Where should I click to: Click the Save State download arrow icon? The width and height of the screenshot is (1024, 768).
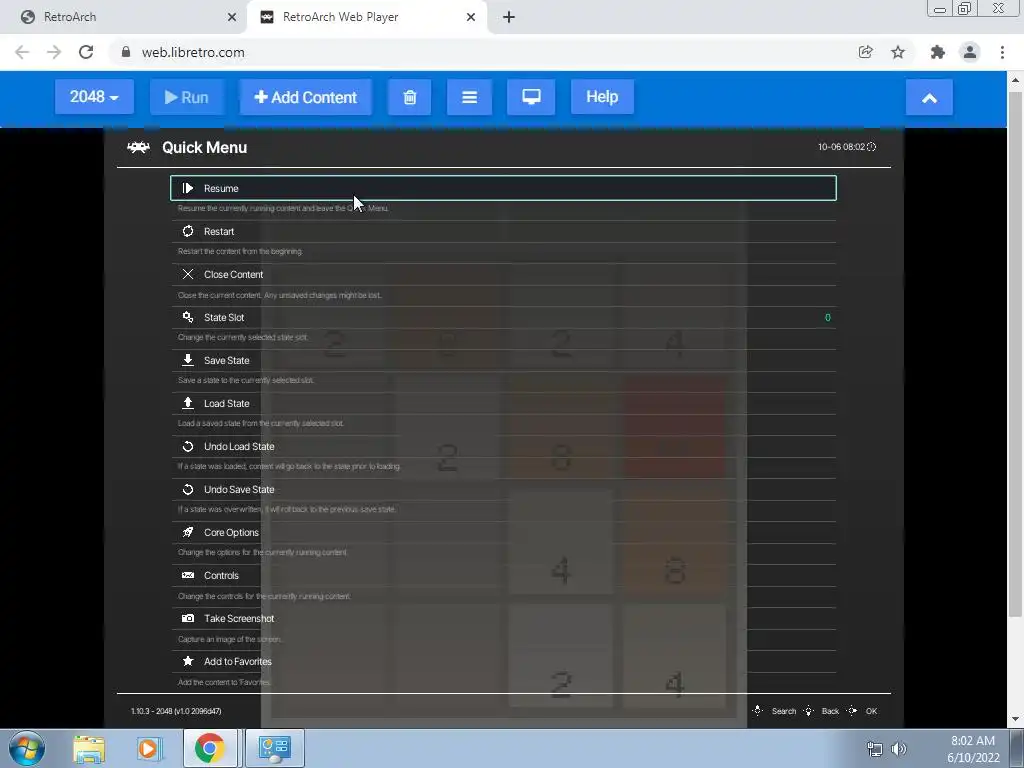coord(187,360)
